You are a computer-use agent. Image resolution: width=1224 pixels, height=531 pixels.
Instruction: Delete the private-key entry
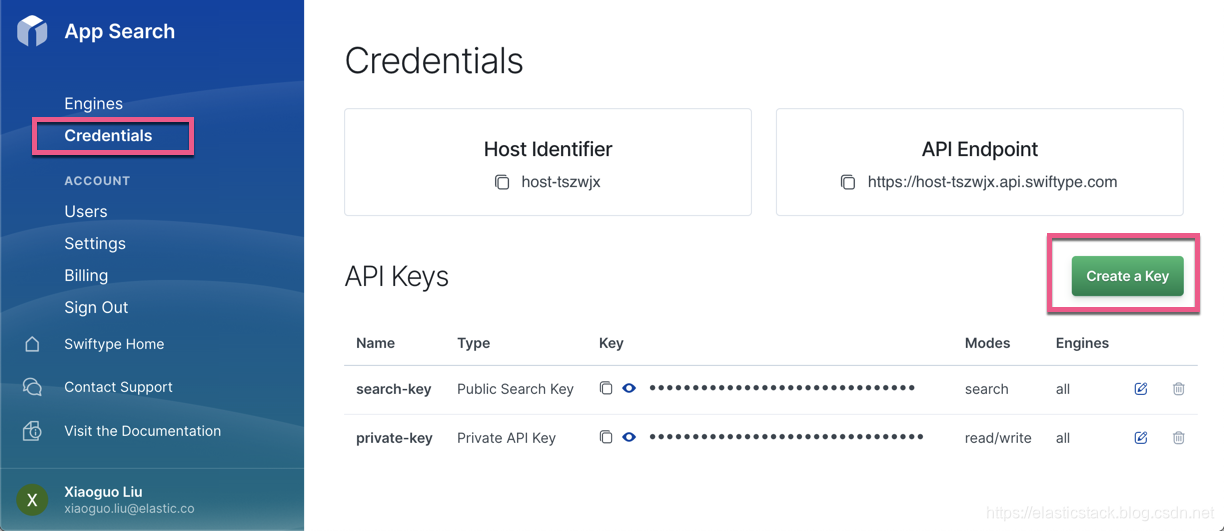(x=1179, y=437)
